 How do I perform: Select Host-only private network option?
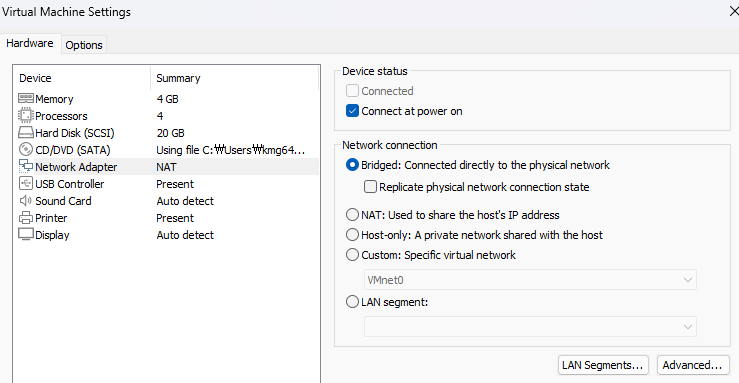[x=353, y=235]
